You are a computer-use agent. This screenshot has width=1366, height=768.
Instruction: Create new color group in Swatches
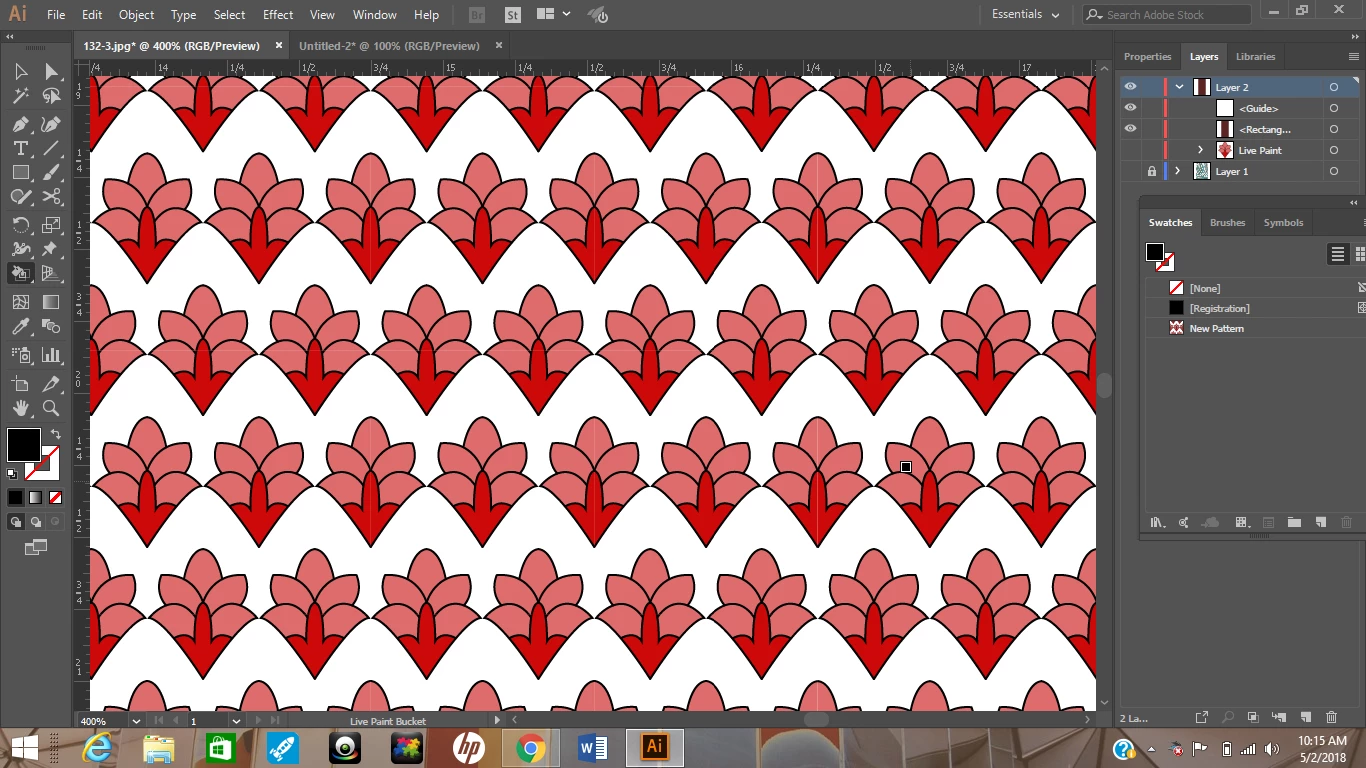(x=1294, y=522)
